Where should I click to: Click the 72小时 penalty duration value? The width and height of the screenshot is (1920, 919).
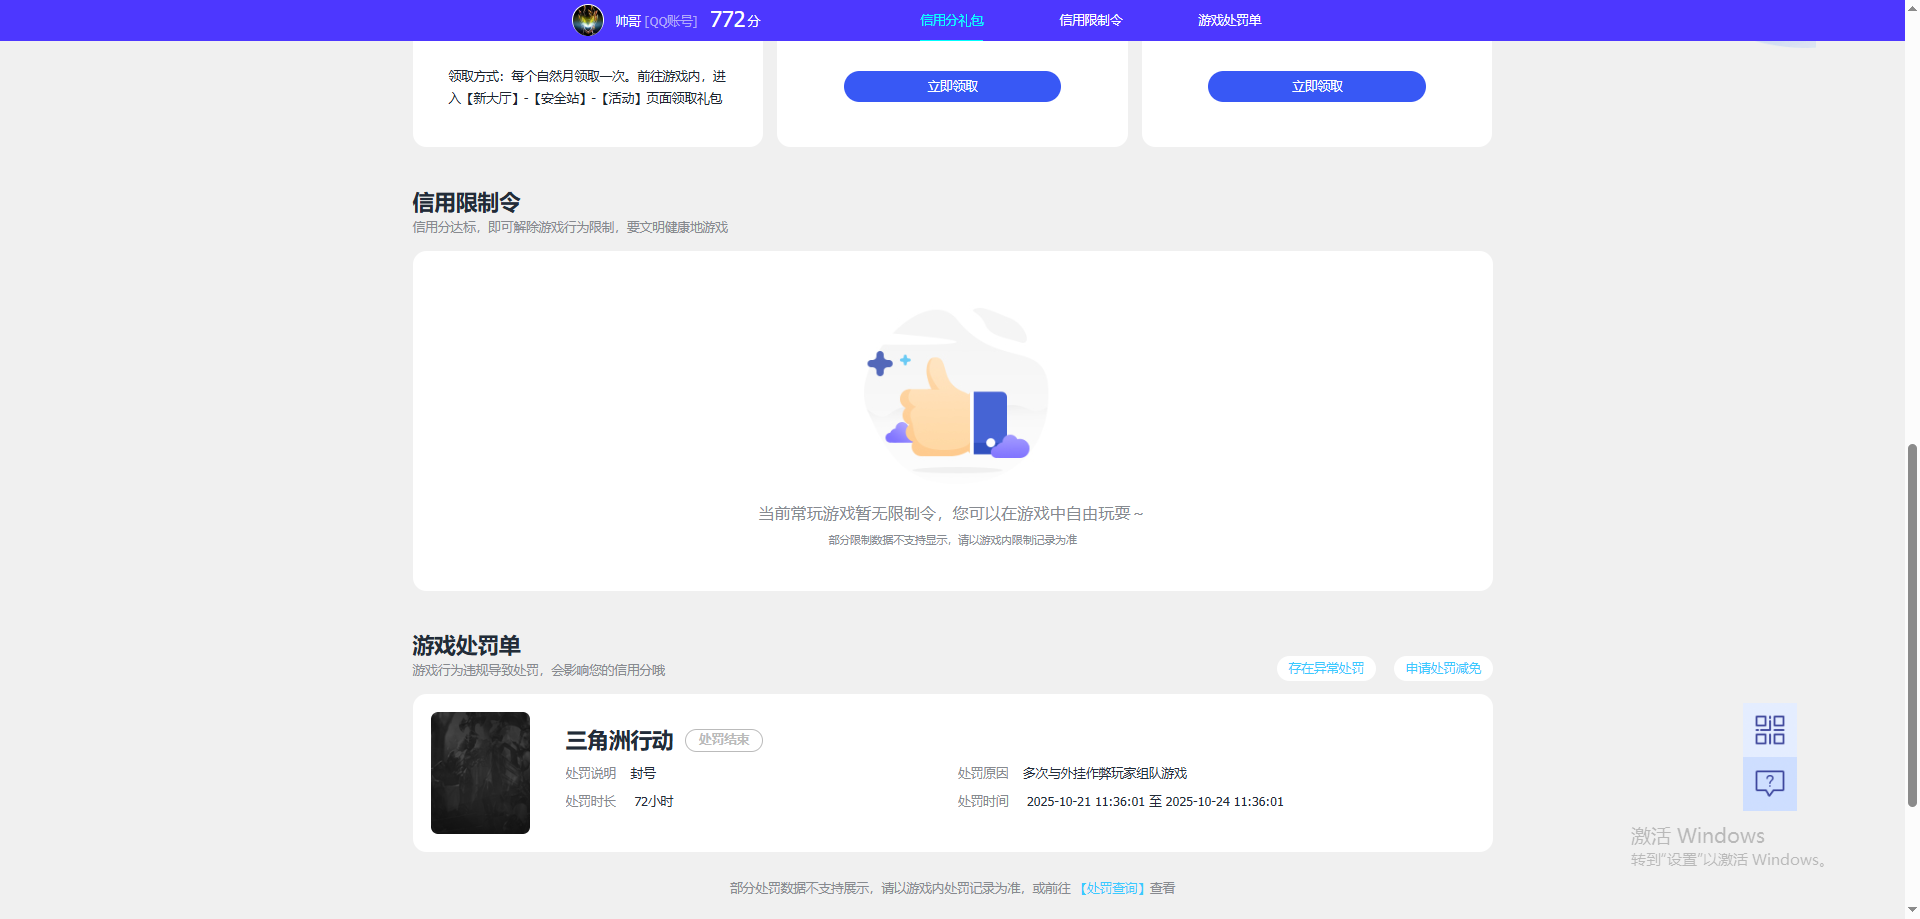[x=653, y=802]
